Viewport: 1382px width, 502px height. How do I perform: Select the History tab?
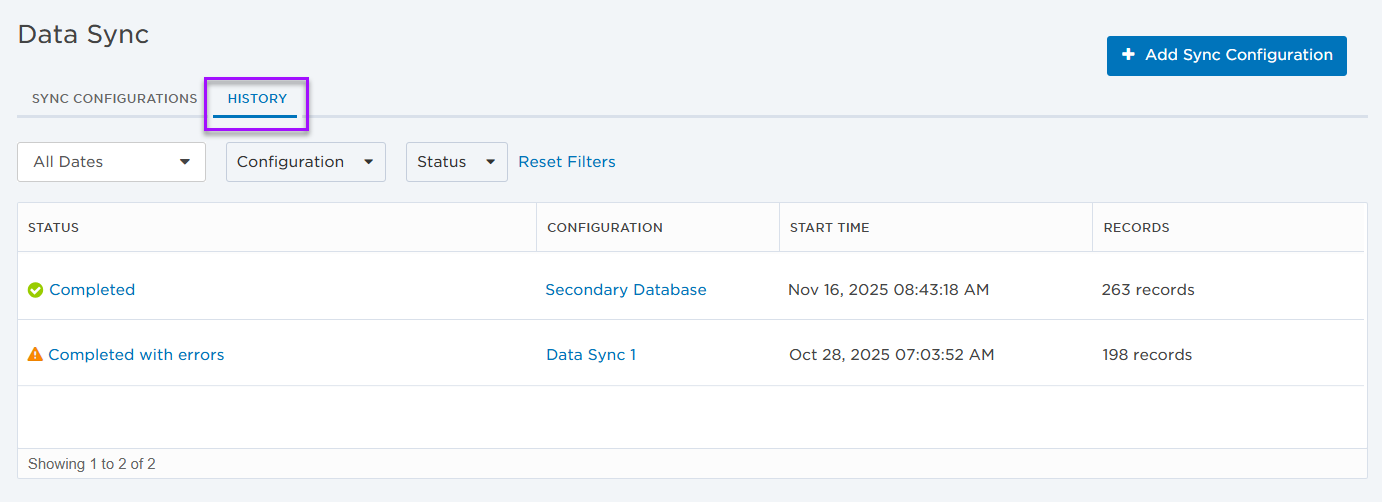(257, 99)
